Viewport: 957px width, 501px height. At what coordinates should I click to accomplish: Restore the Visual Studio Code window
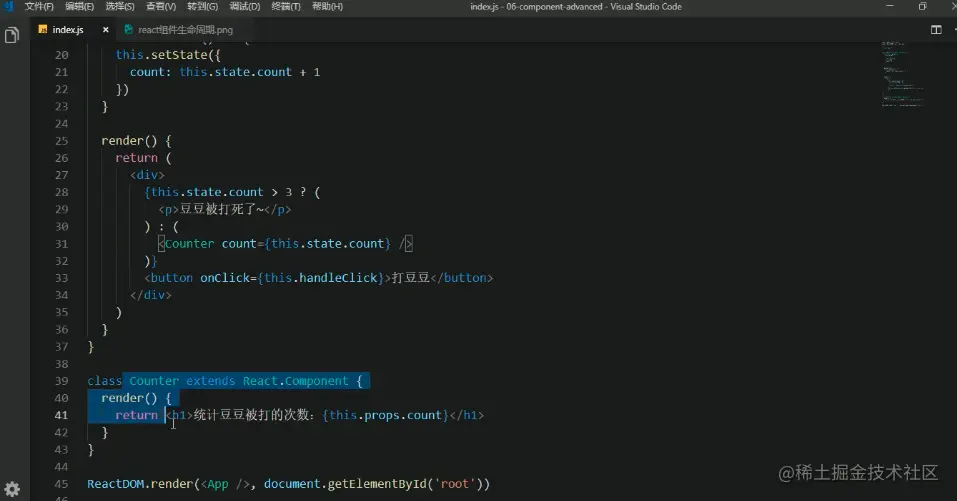click(x=922, y=6)
